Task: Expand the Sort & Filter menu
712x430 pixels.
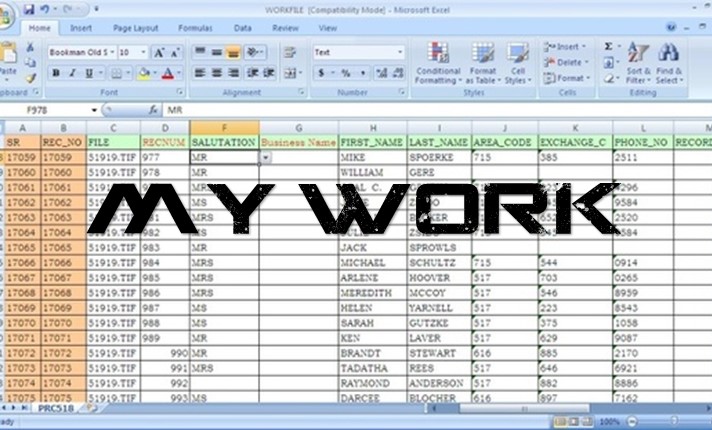Action: 638,63
